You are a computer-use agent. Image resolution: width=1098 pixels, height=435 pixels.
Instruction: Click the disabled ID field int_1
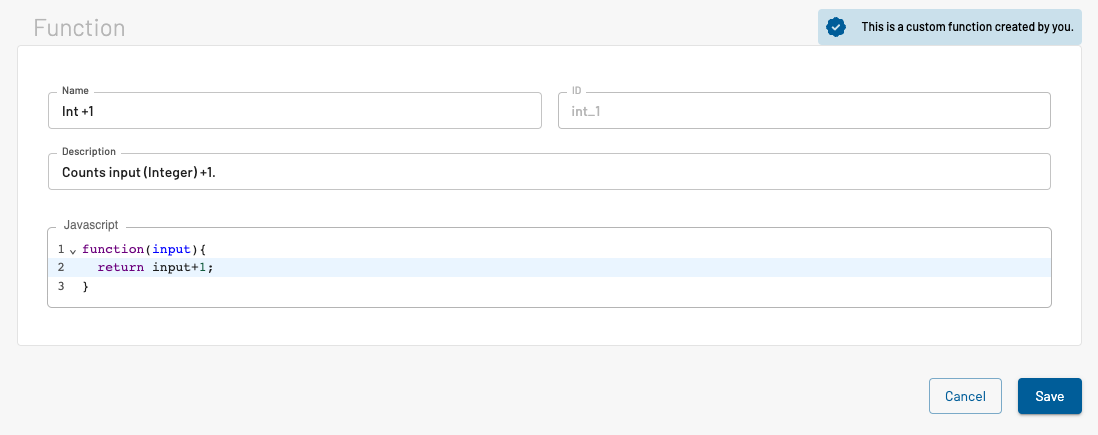[x=804, y=111]
